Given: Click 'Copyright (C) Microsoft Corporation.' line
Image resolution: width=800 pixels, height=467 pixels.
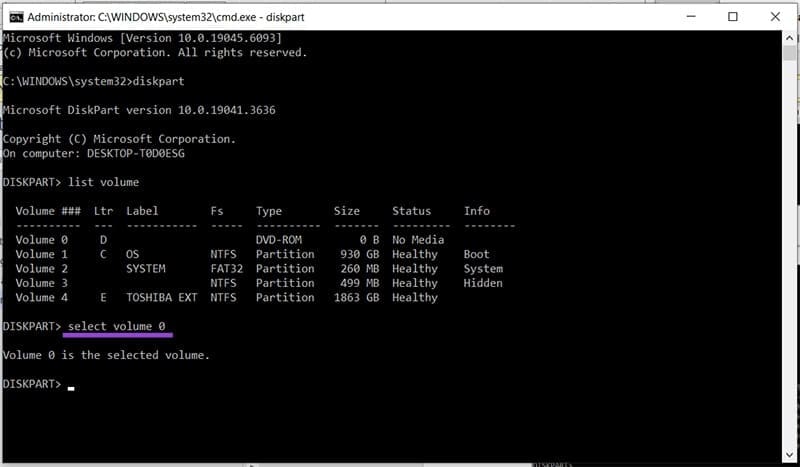Looking at the screenshot, I should tap(119, 139).
